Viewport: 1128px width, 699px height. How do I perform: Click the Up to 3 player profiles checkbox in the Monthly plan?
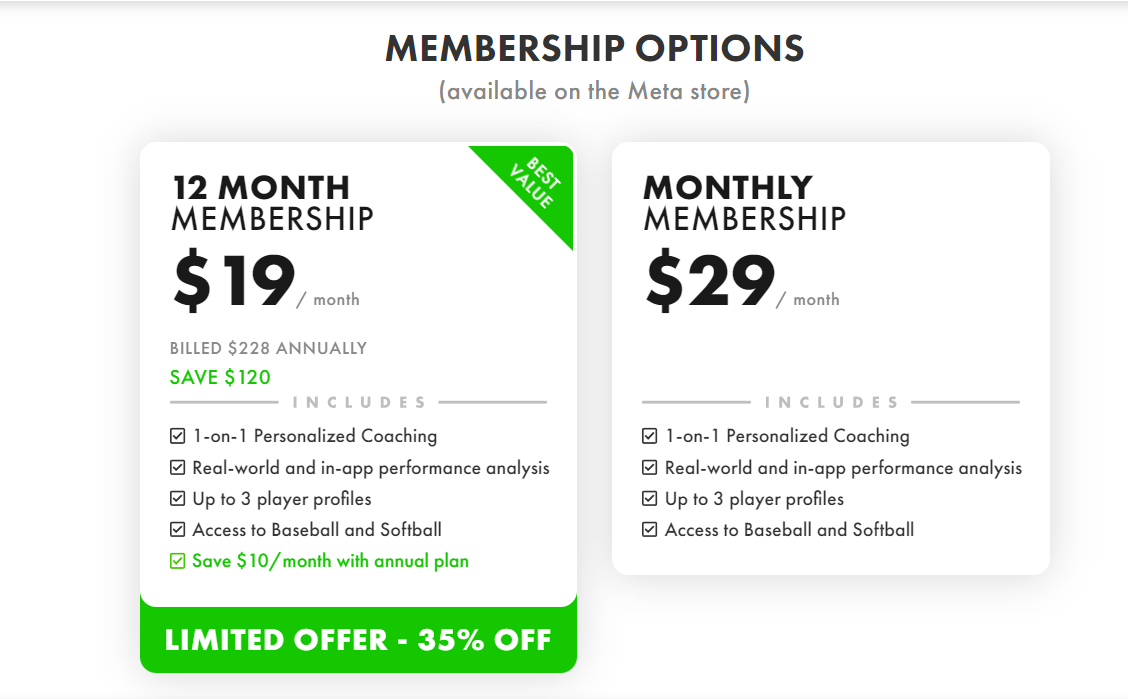(650, 498)
